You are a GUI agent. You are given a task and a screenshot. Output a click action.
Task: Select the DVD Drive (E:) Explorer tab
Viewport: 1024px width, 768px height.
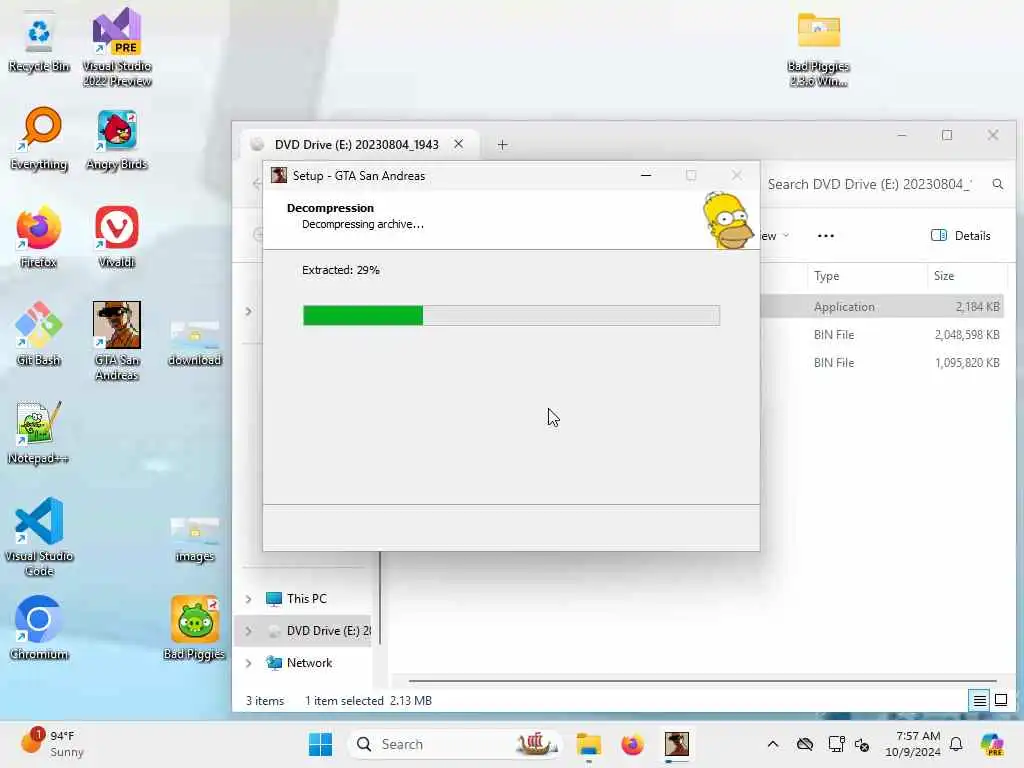pyautogui.click(x=358, y=144)
